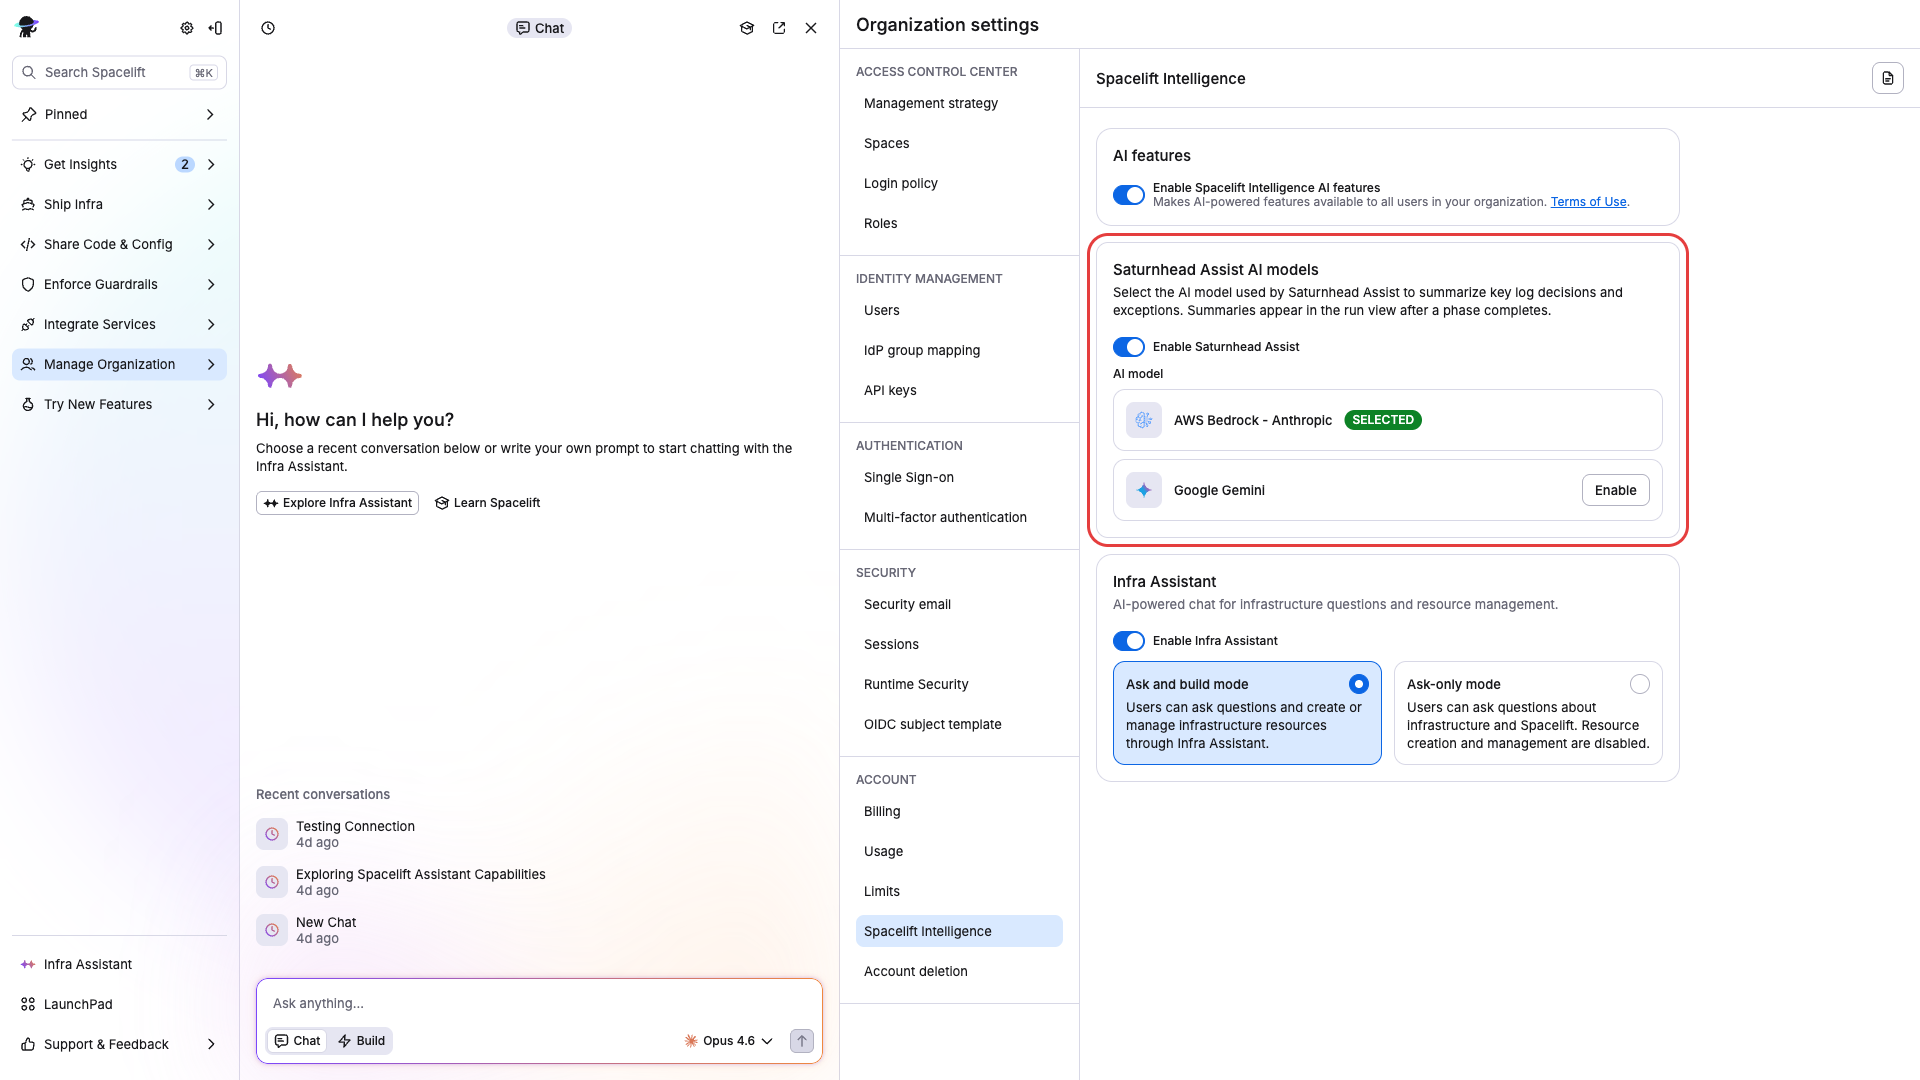
Task: Click the settings gear icon in sidebar header
Action: click(187, 28)
